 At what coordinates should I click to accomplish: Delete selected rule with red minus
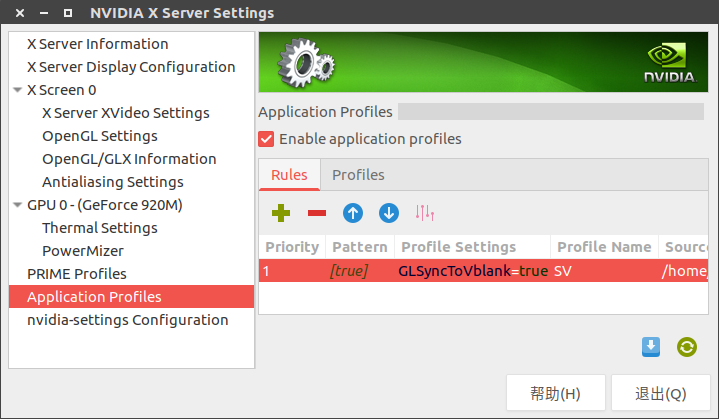pyautogui.click(x=317, y=213)
